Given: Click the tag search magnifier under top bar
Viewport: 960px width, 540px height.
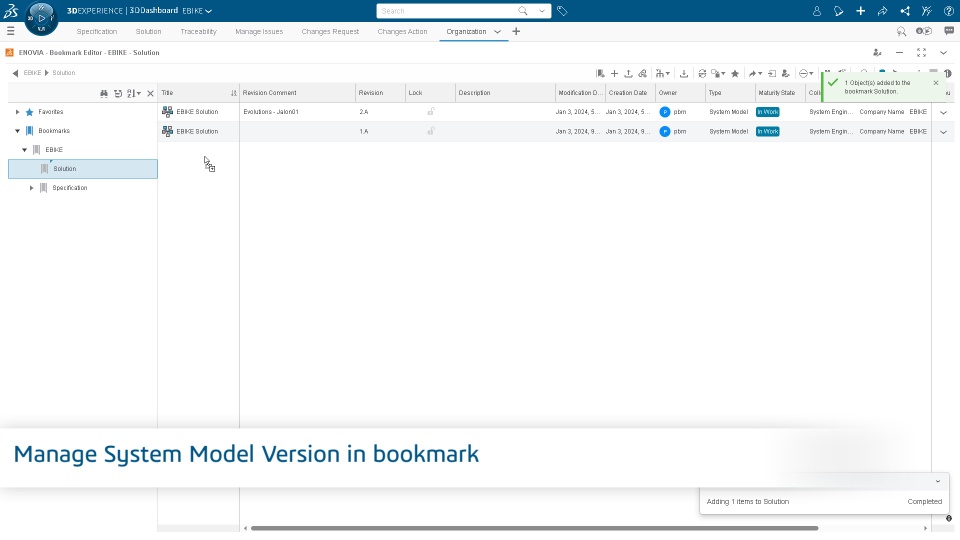Looking at the screenshot, I should pyautogui.click(x=901, y=31).
